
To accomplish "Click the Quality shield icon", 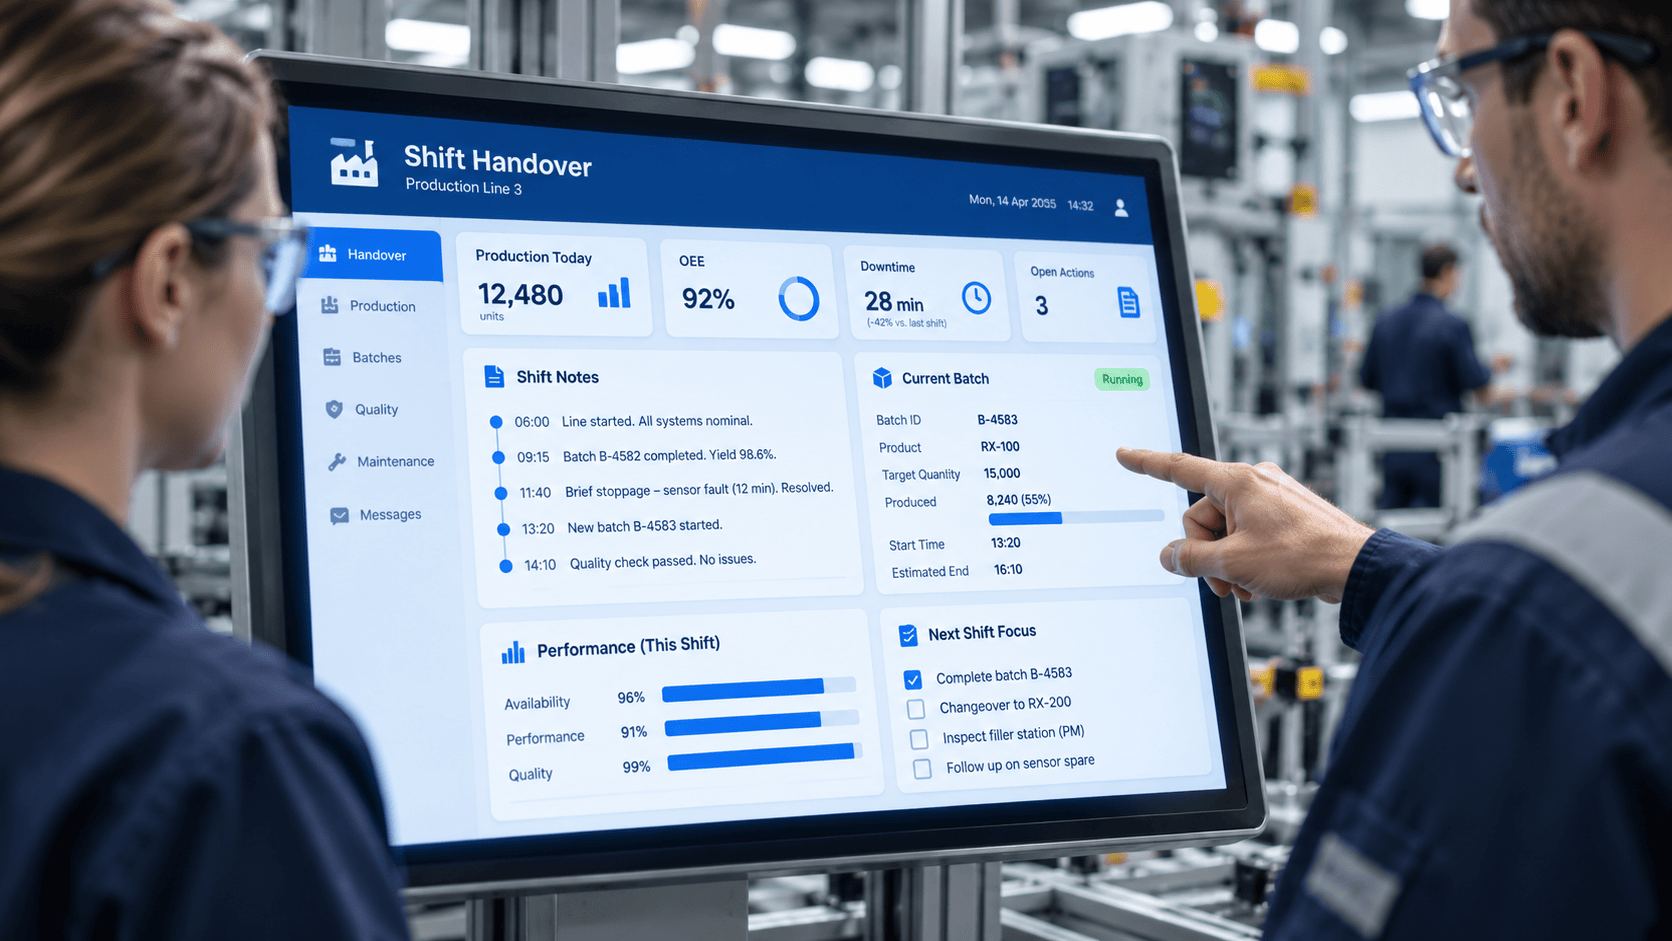I will pos(334,409).
